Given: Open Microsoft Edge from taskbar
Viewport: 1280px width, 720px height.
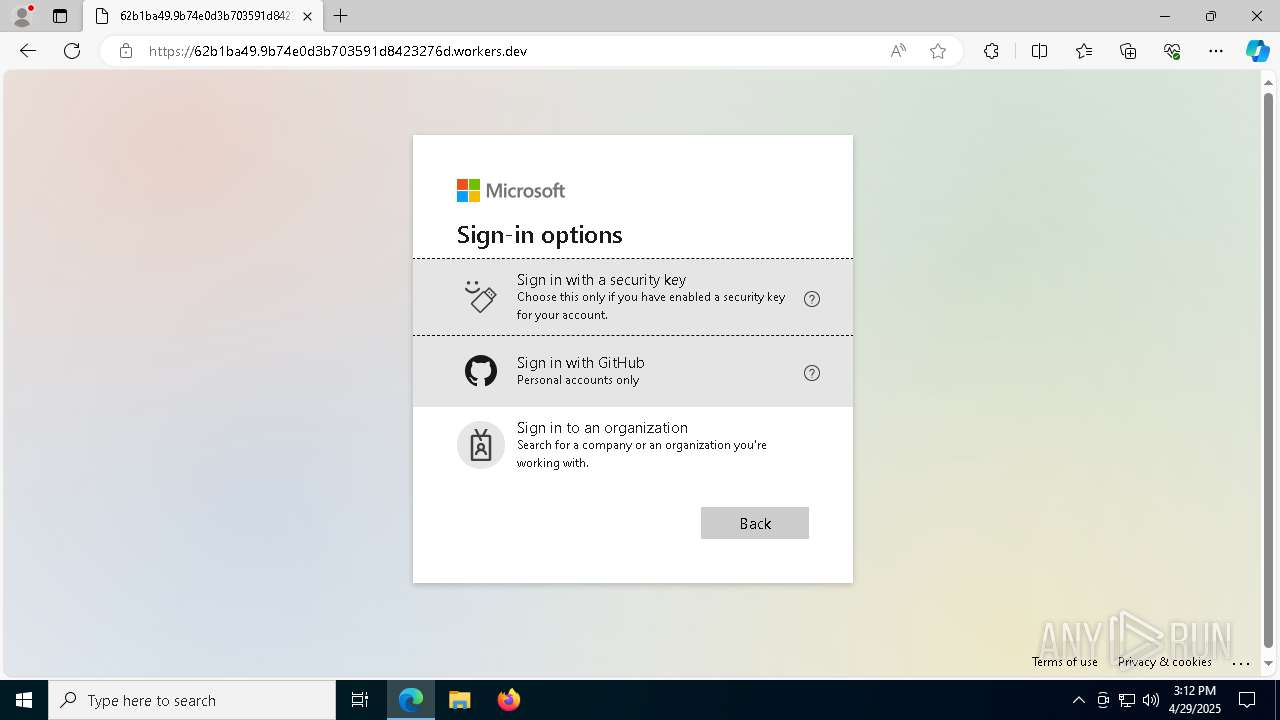Looking at the screenshot, I should [x=411, y=700].
